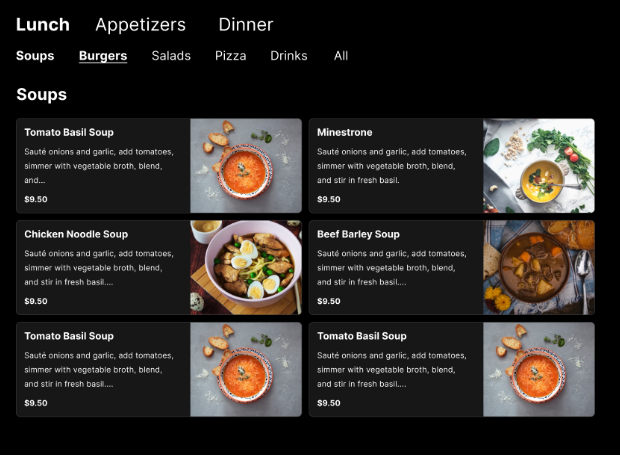620x456 pixels.
Task: Filter menu by Salads
Action: tap(171, 56)
